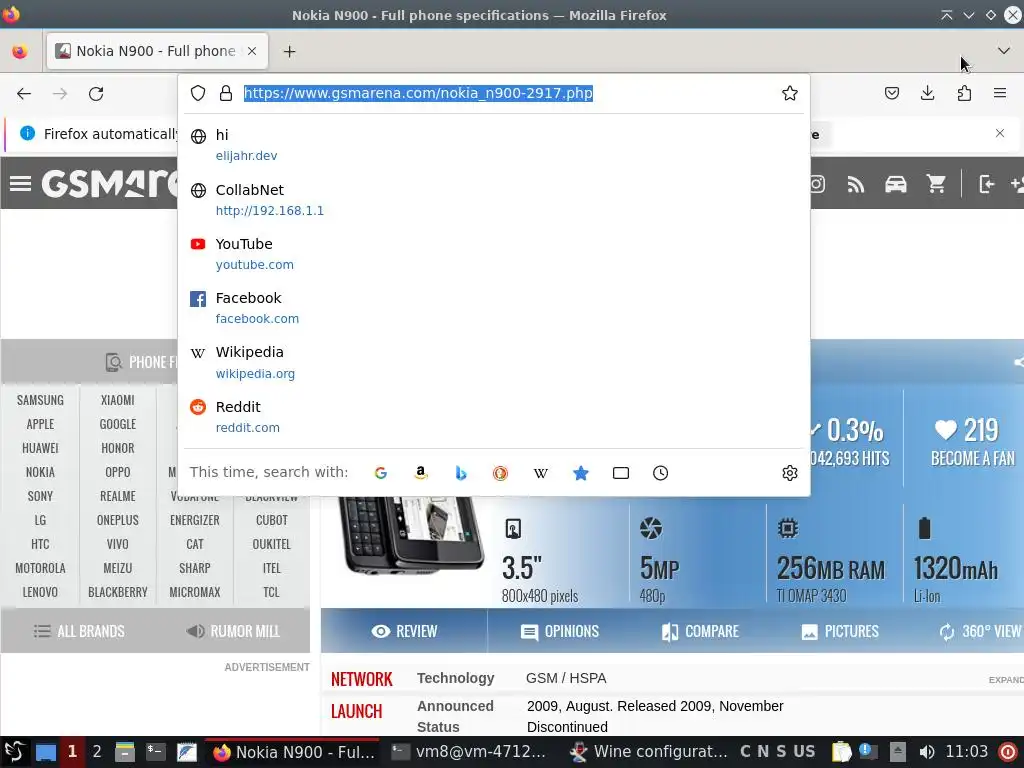Open the list all tabs dropdown

coord(1004,51)
